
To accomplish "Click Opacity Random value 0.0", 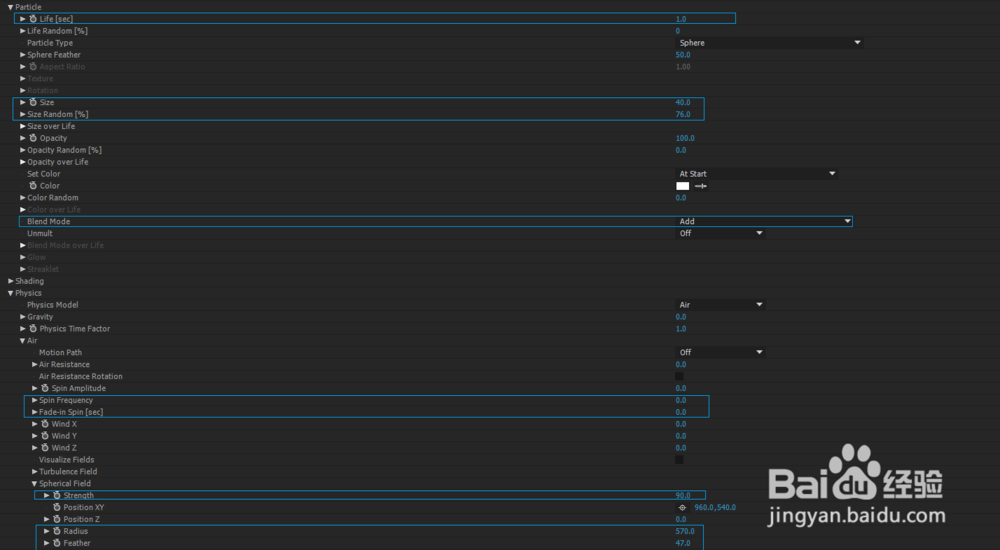I will (681, 150).
